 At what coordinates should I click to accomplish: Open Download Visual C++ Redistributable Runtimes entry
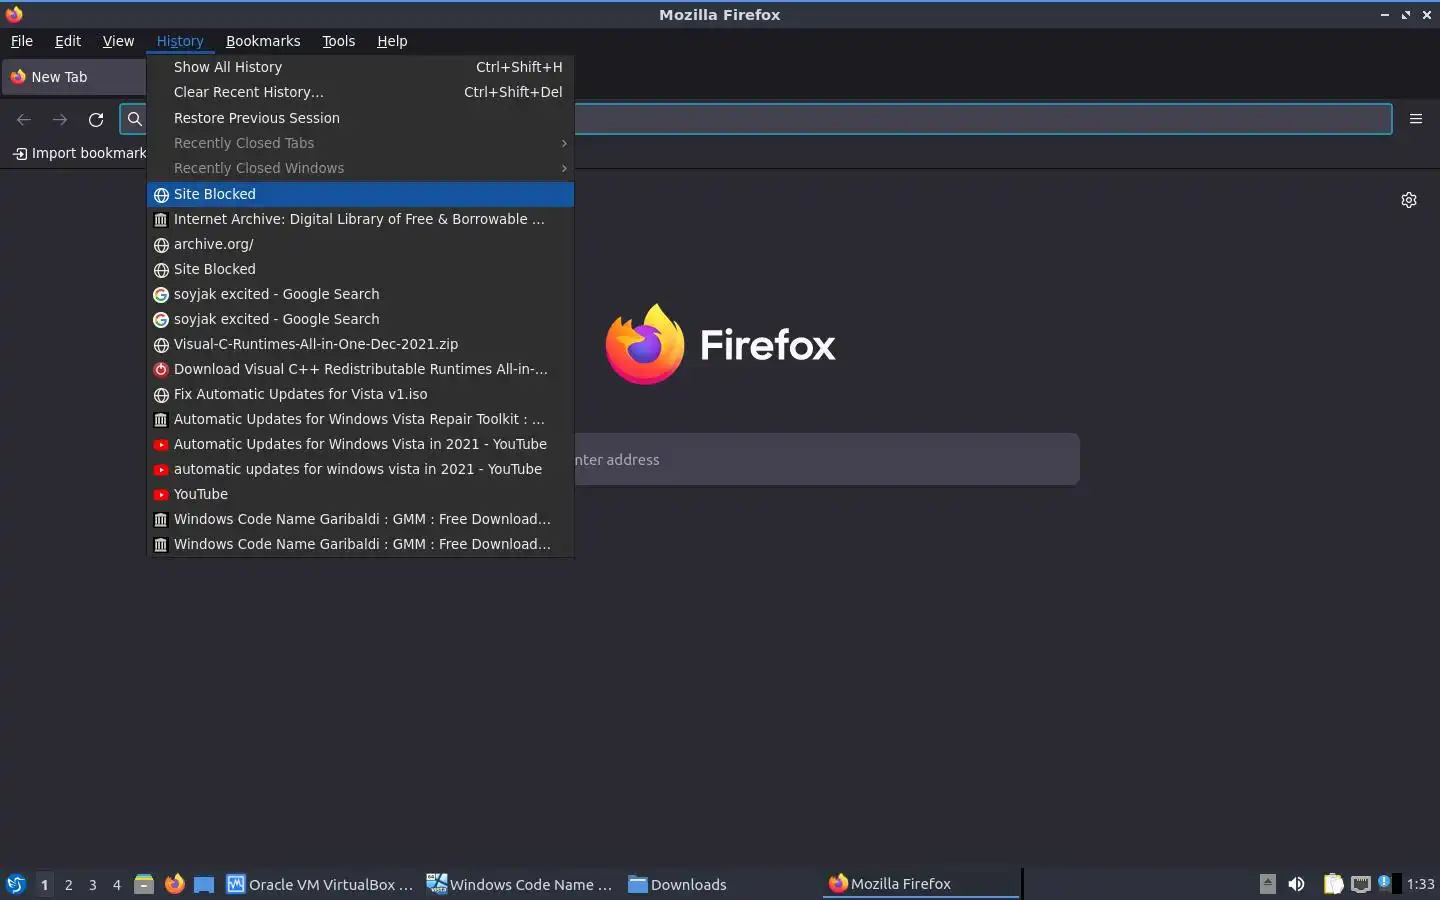click(360, 369)
